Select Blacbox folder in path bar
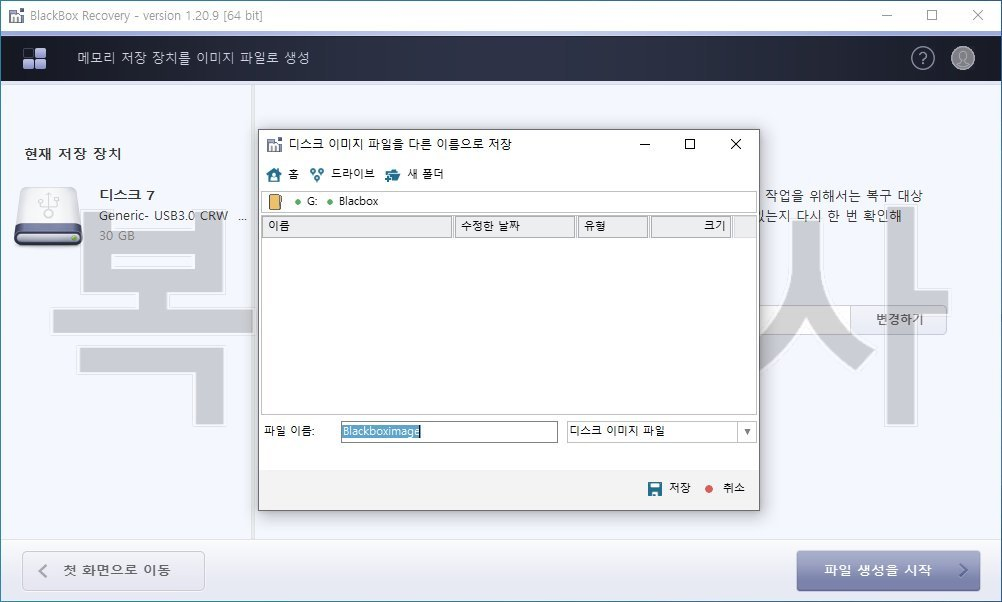Screen dimensions: 1002x602 [358, 201]
